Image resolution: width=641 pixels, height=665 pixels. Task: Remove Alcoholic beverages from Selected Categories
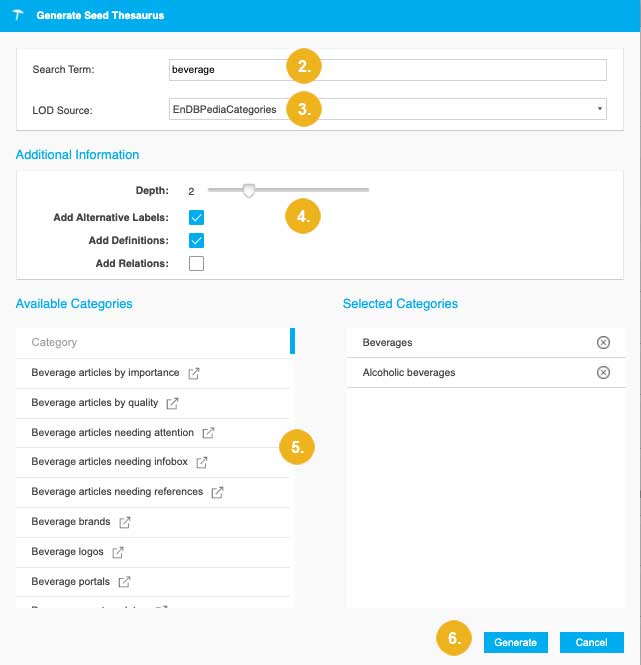pos(603,373)
